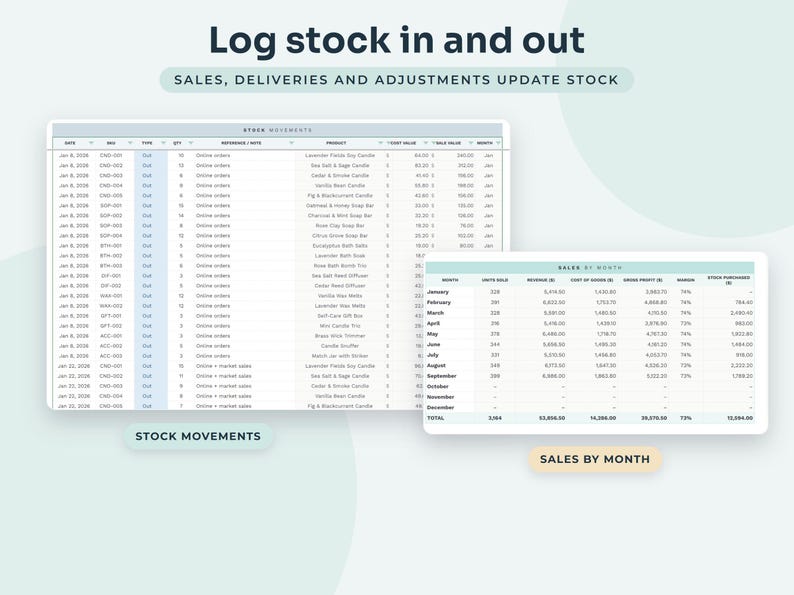Open the Cost Value filter arrow

tap(425, 143)
